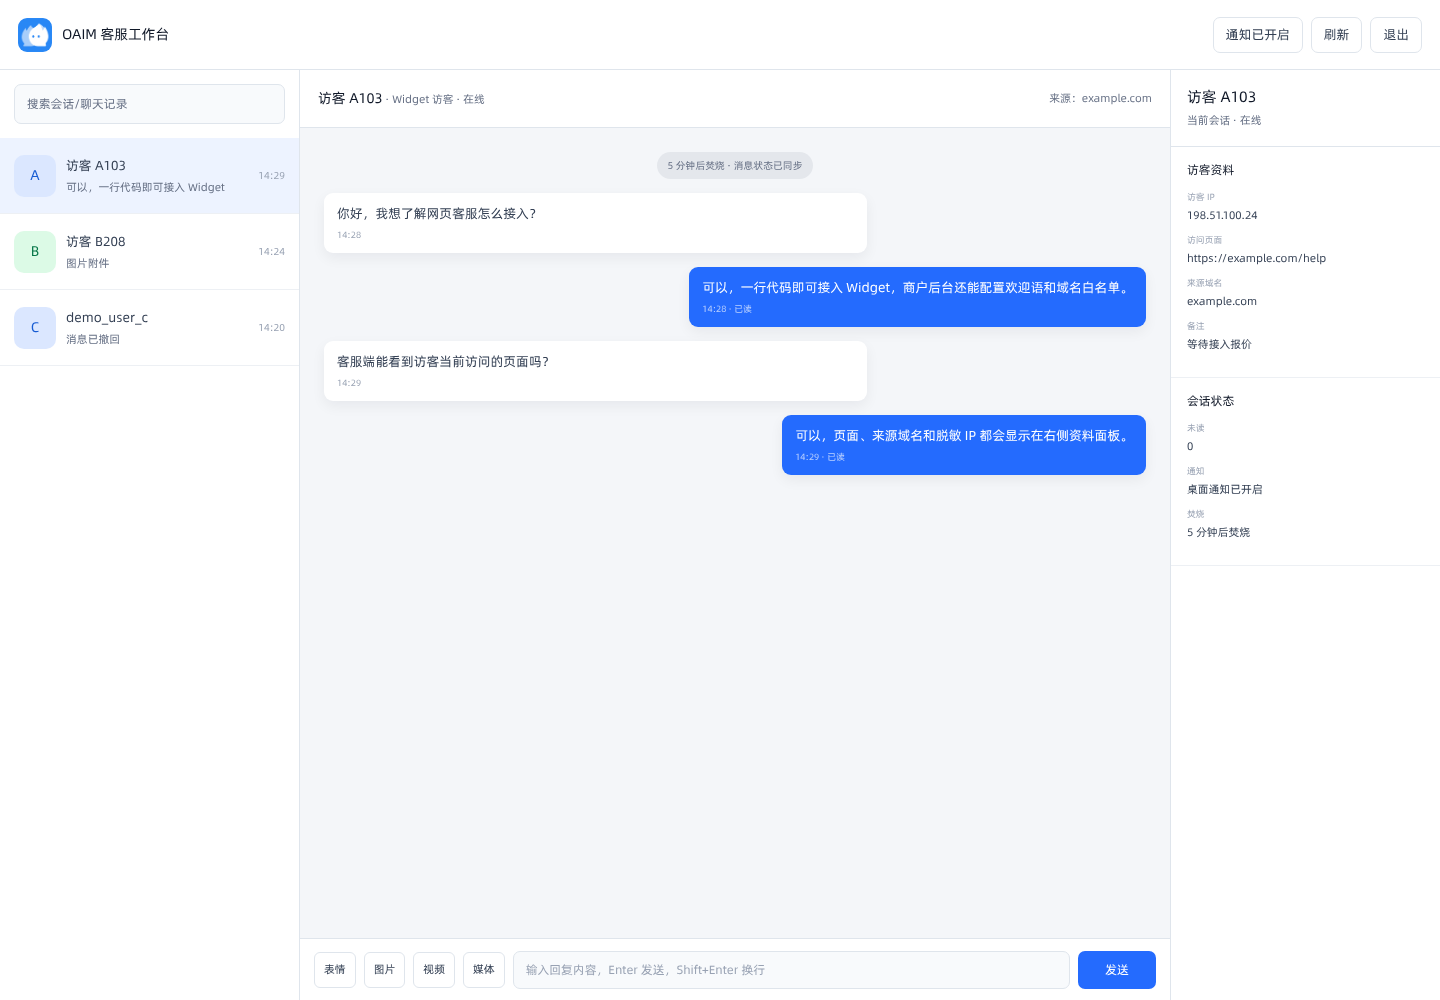Screen dimensions: 1440x1000
Task: Click the blue 发送 send button
Action: coord(1117,970)
